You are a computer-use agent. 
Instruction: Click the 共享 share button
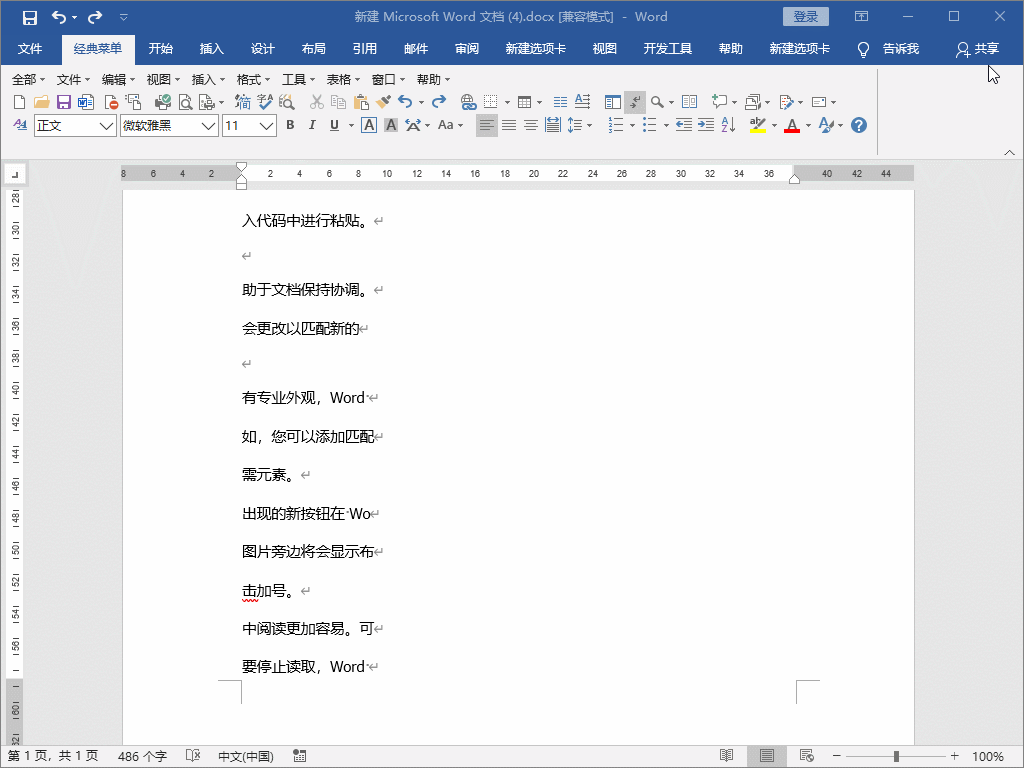tap(978, 49)
